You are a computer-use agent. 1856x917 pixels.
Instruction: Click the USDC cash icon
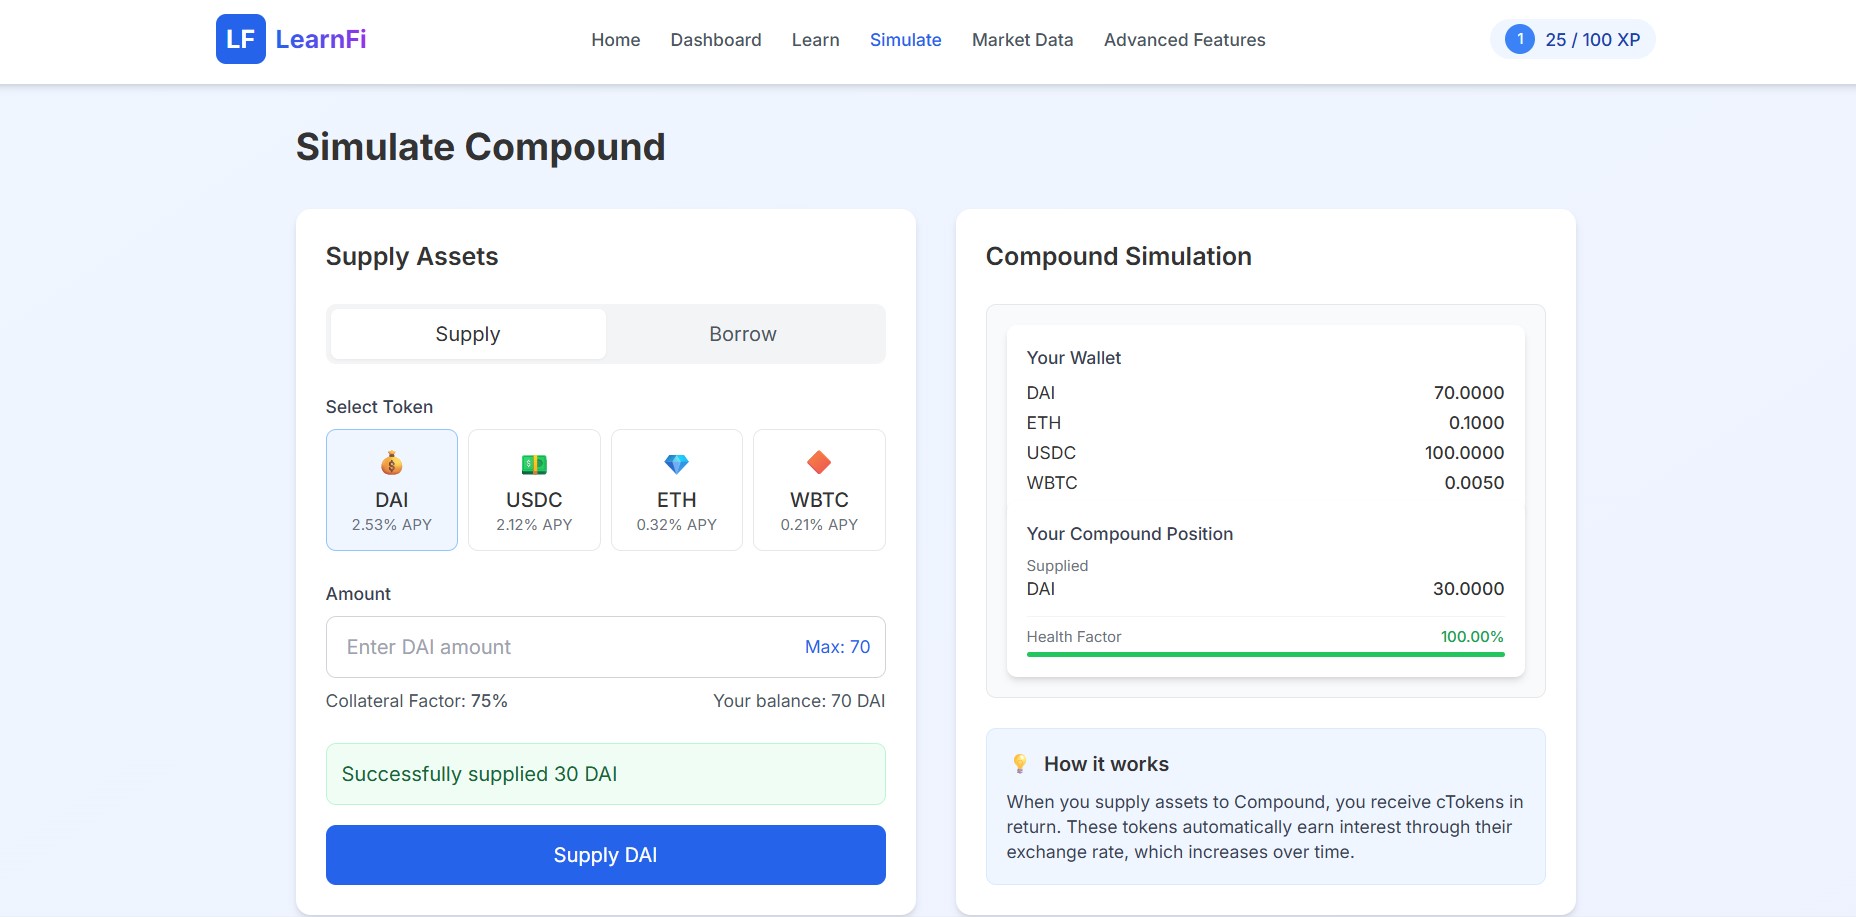(534, 464)
